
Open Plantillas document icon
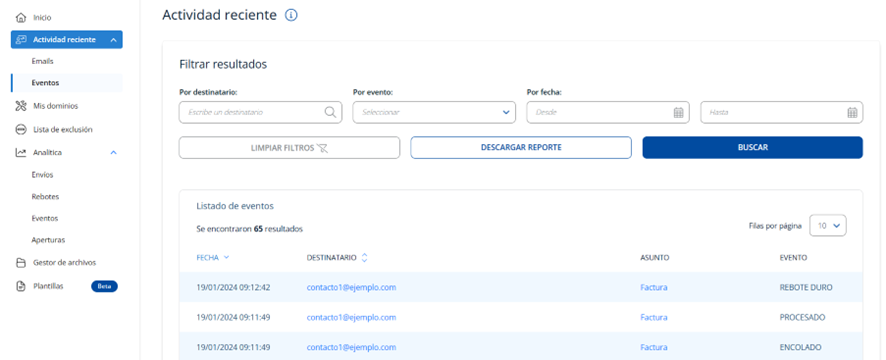coord(21,286)
